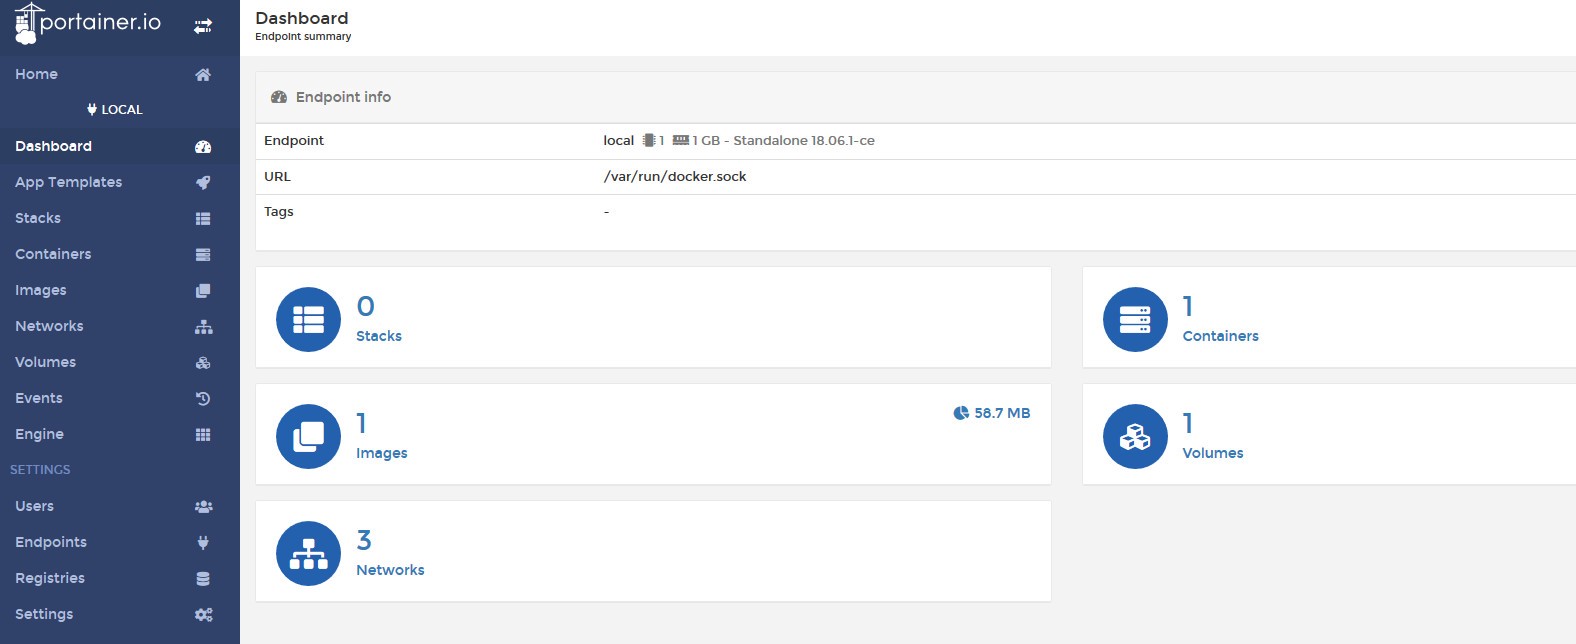Click the Dashboard page title

[302, 18]
